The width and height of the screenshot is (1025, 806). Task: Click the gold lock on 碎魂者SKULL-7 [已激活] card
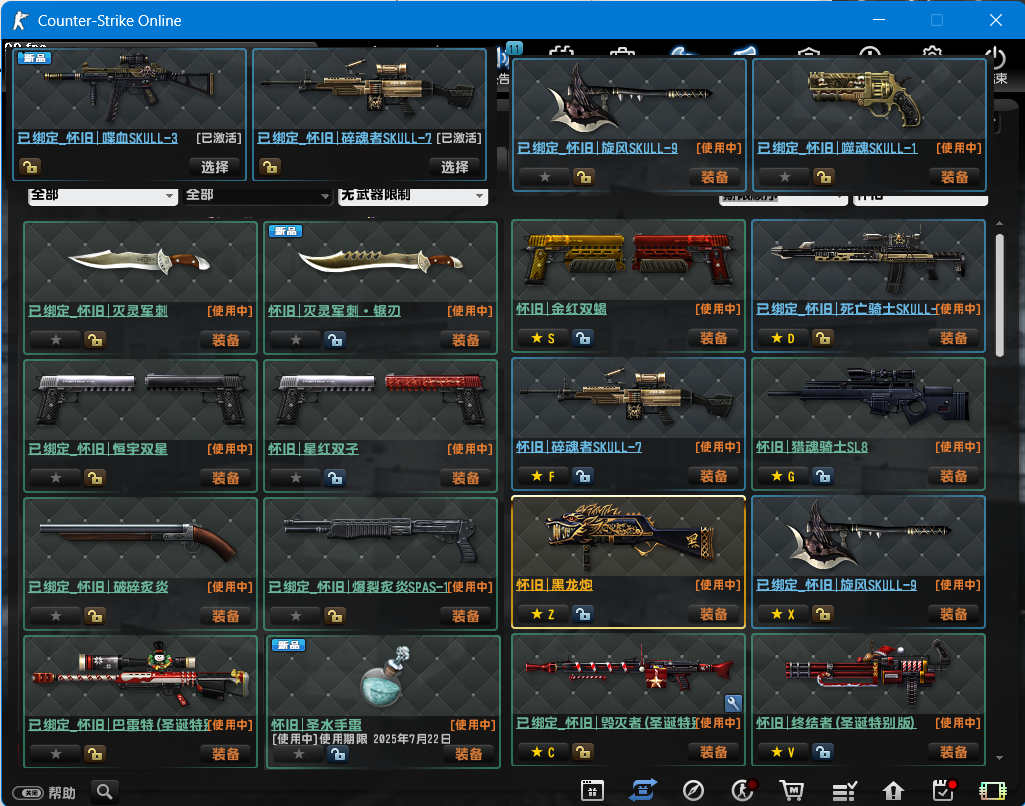[x=269, y=167]
